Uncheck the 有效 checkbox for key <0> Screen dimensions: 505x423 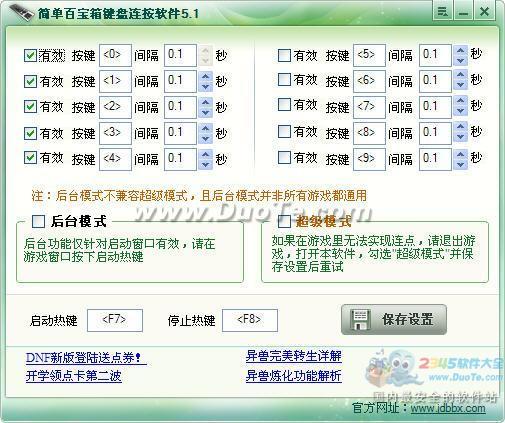tap(30, 56)
